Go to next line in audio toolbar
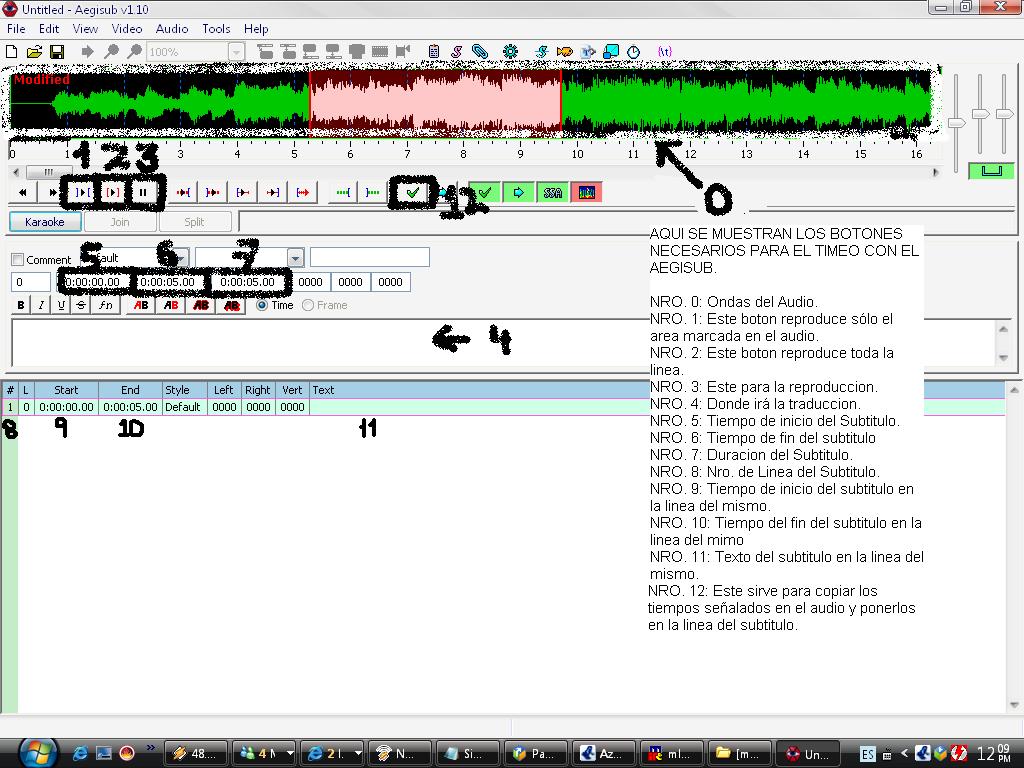 [x=52, y=193]
